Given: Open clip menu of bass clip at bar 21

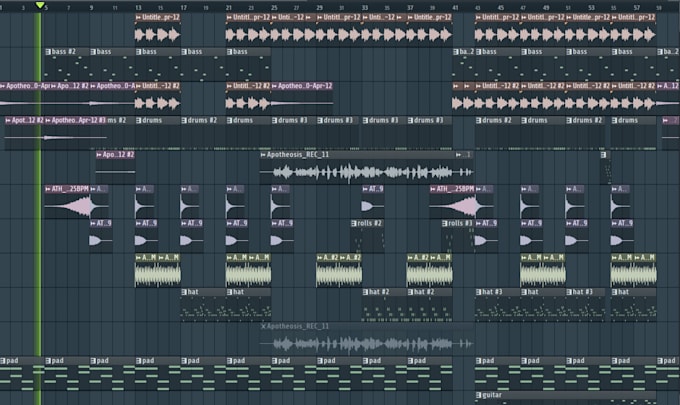Looking at the screenshot, I should click(229, 52).
